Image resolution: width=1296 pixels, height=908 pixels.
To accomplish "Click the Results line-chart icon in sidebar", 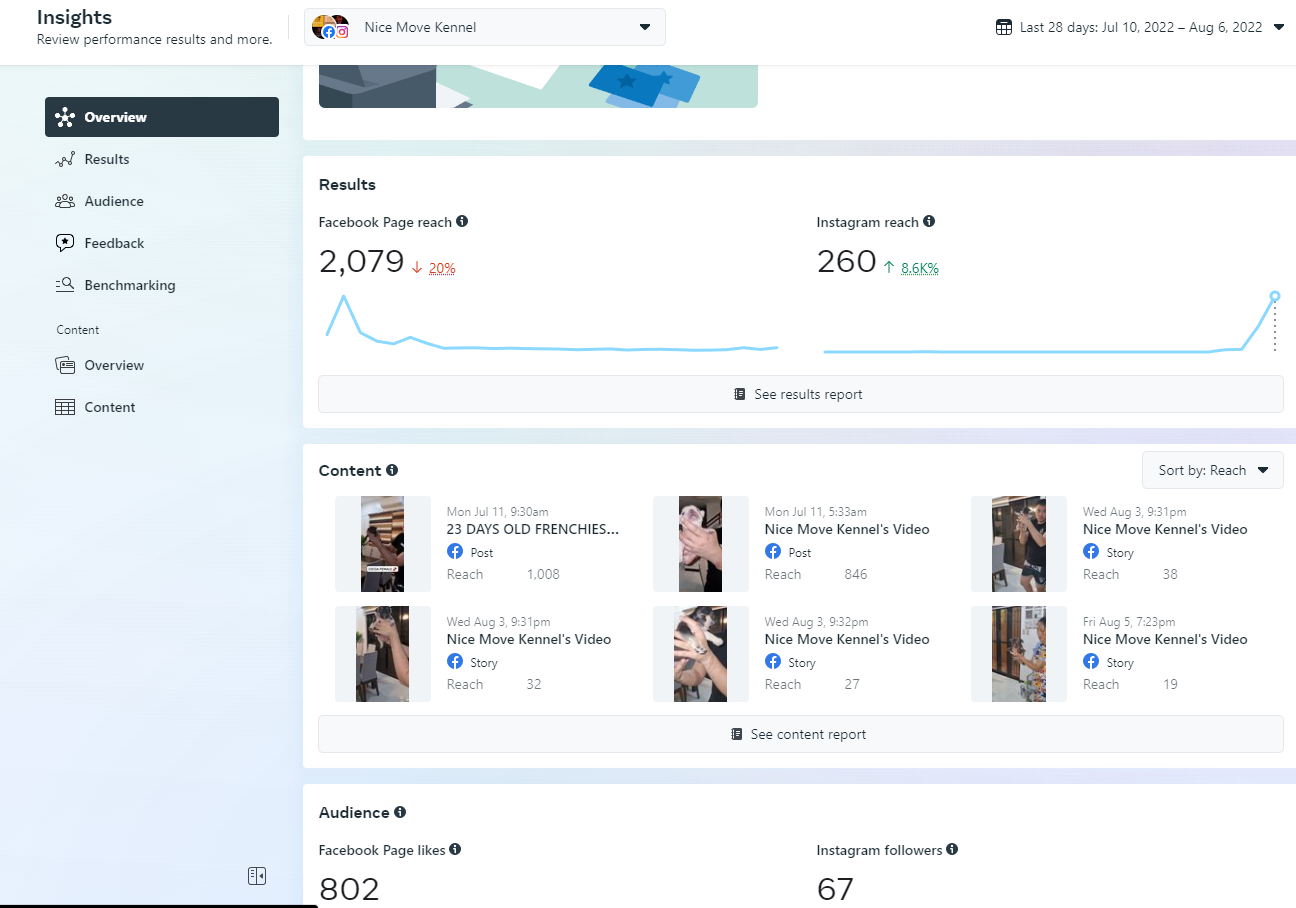I will coord(65,159).
